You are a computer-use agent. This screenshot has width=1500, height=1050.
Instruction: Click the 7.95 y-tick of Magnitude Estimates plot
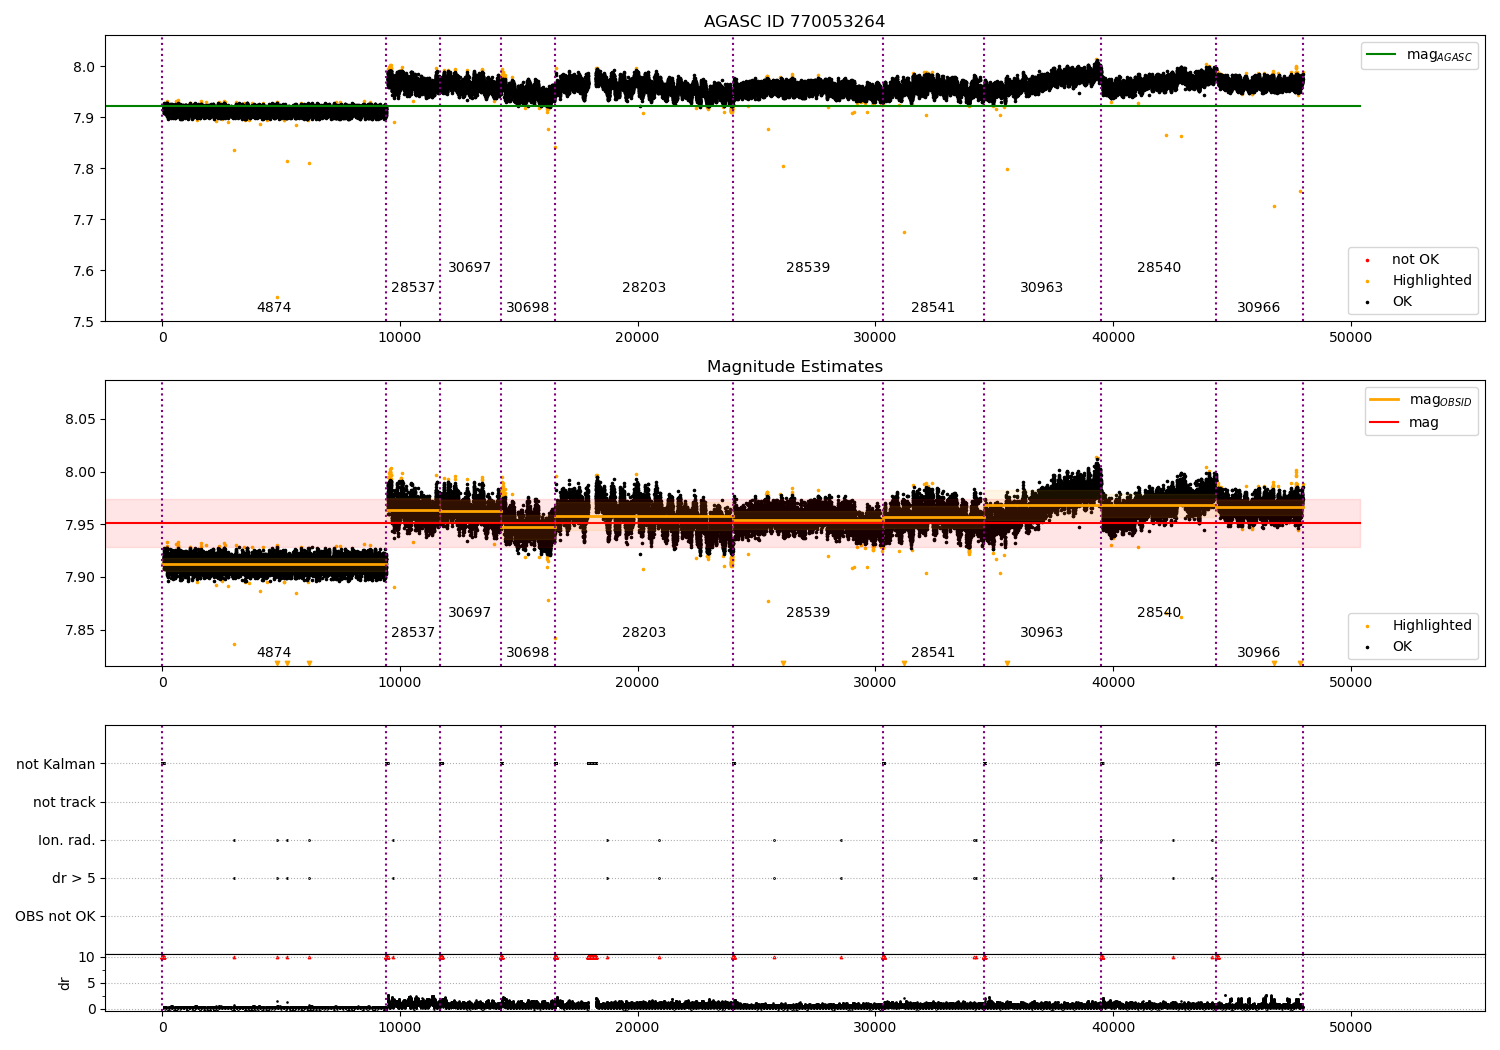tap(80, 525)
